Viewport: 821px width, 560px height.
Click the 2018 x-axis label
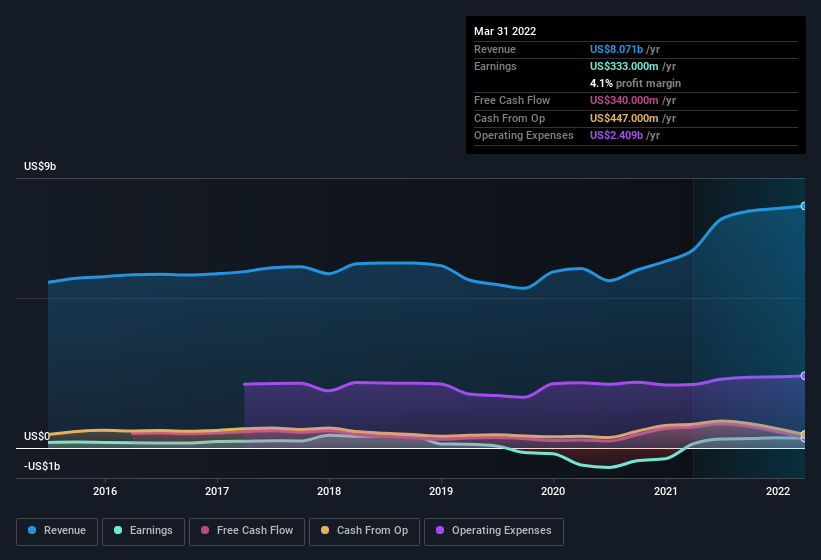pyautogui.click(x=329, y=491)
